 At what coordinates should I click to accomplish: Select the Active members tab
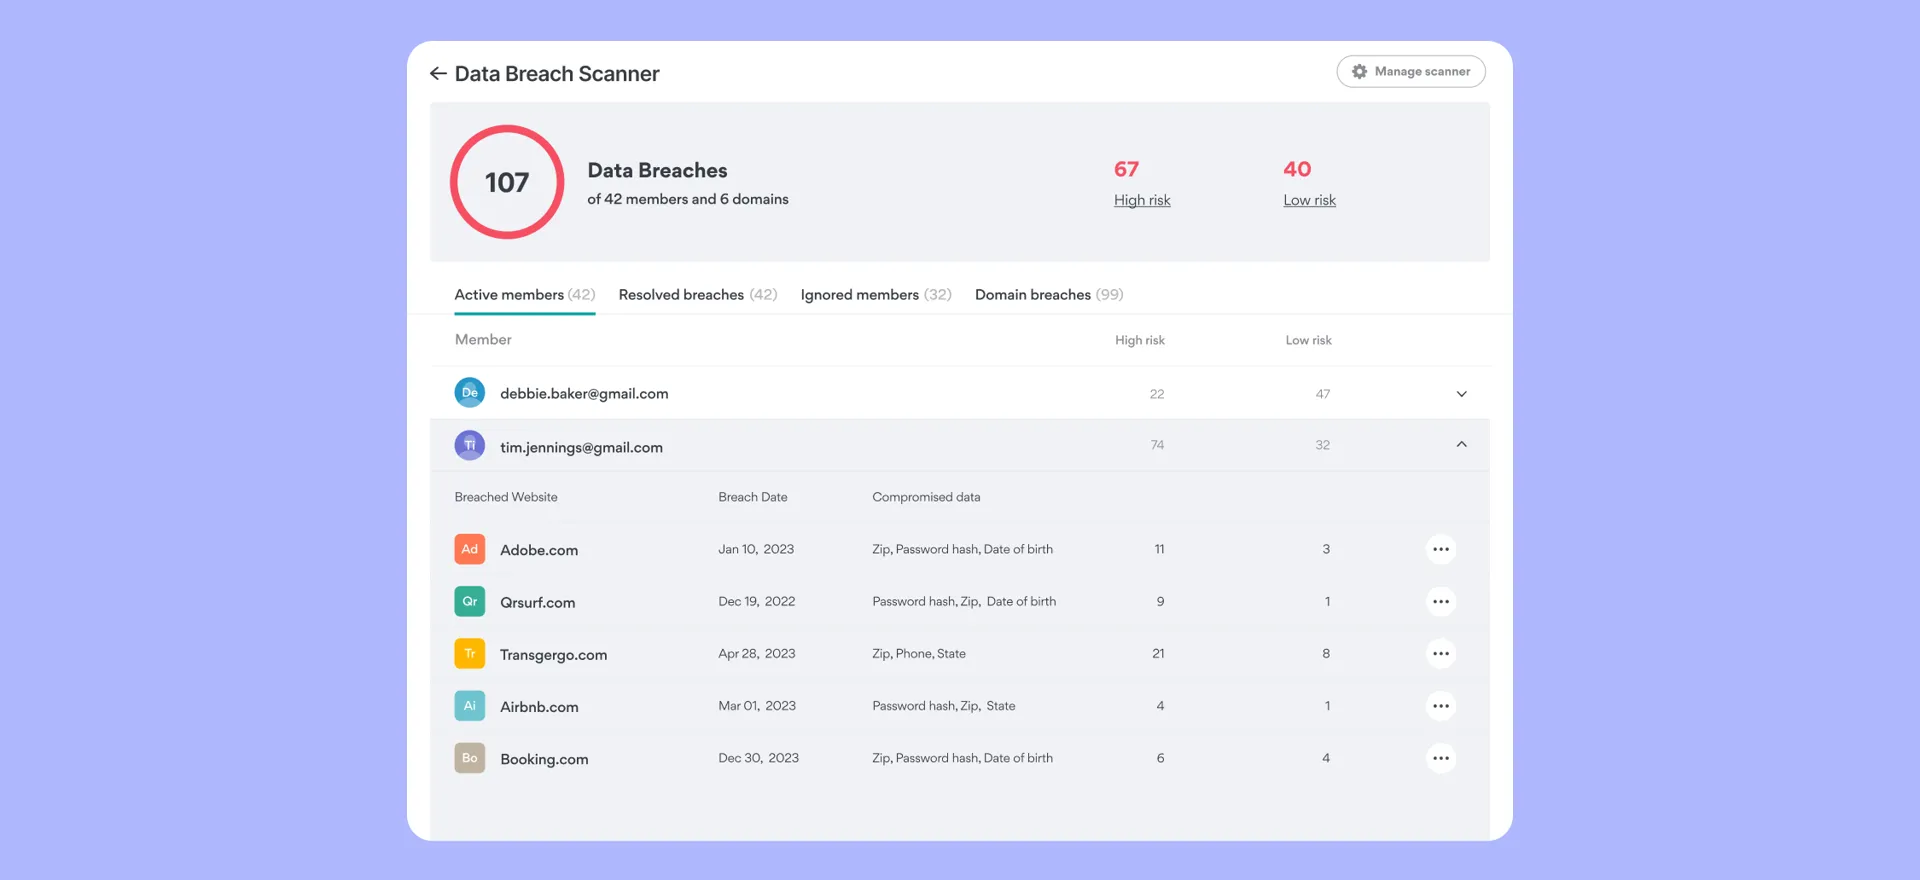524,295
